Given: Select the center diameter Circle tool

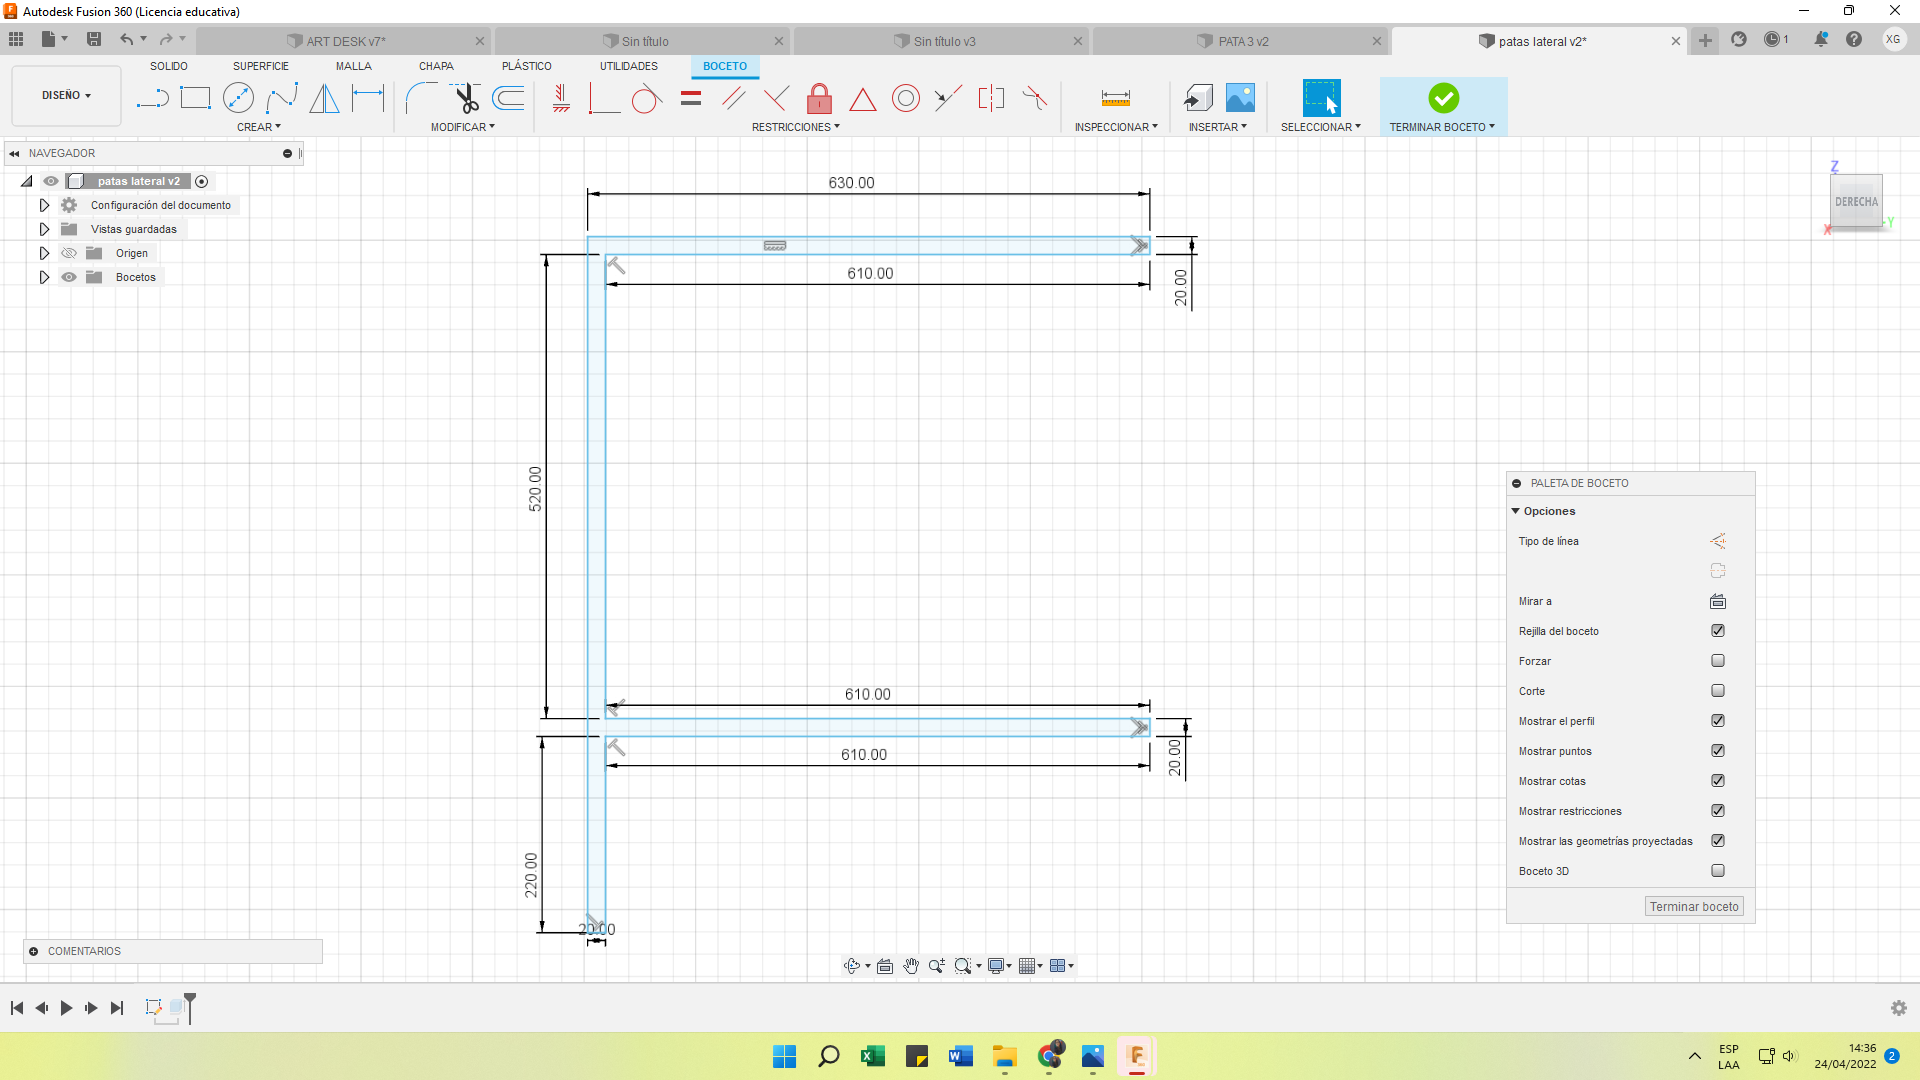Looking at the screenshot, I should 238,98.
